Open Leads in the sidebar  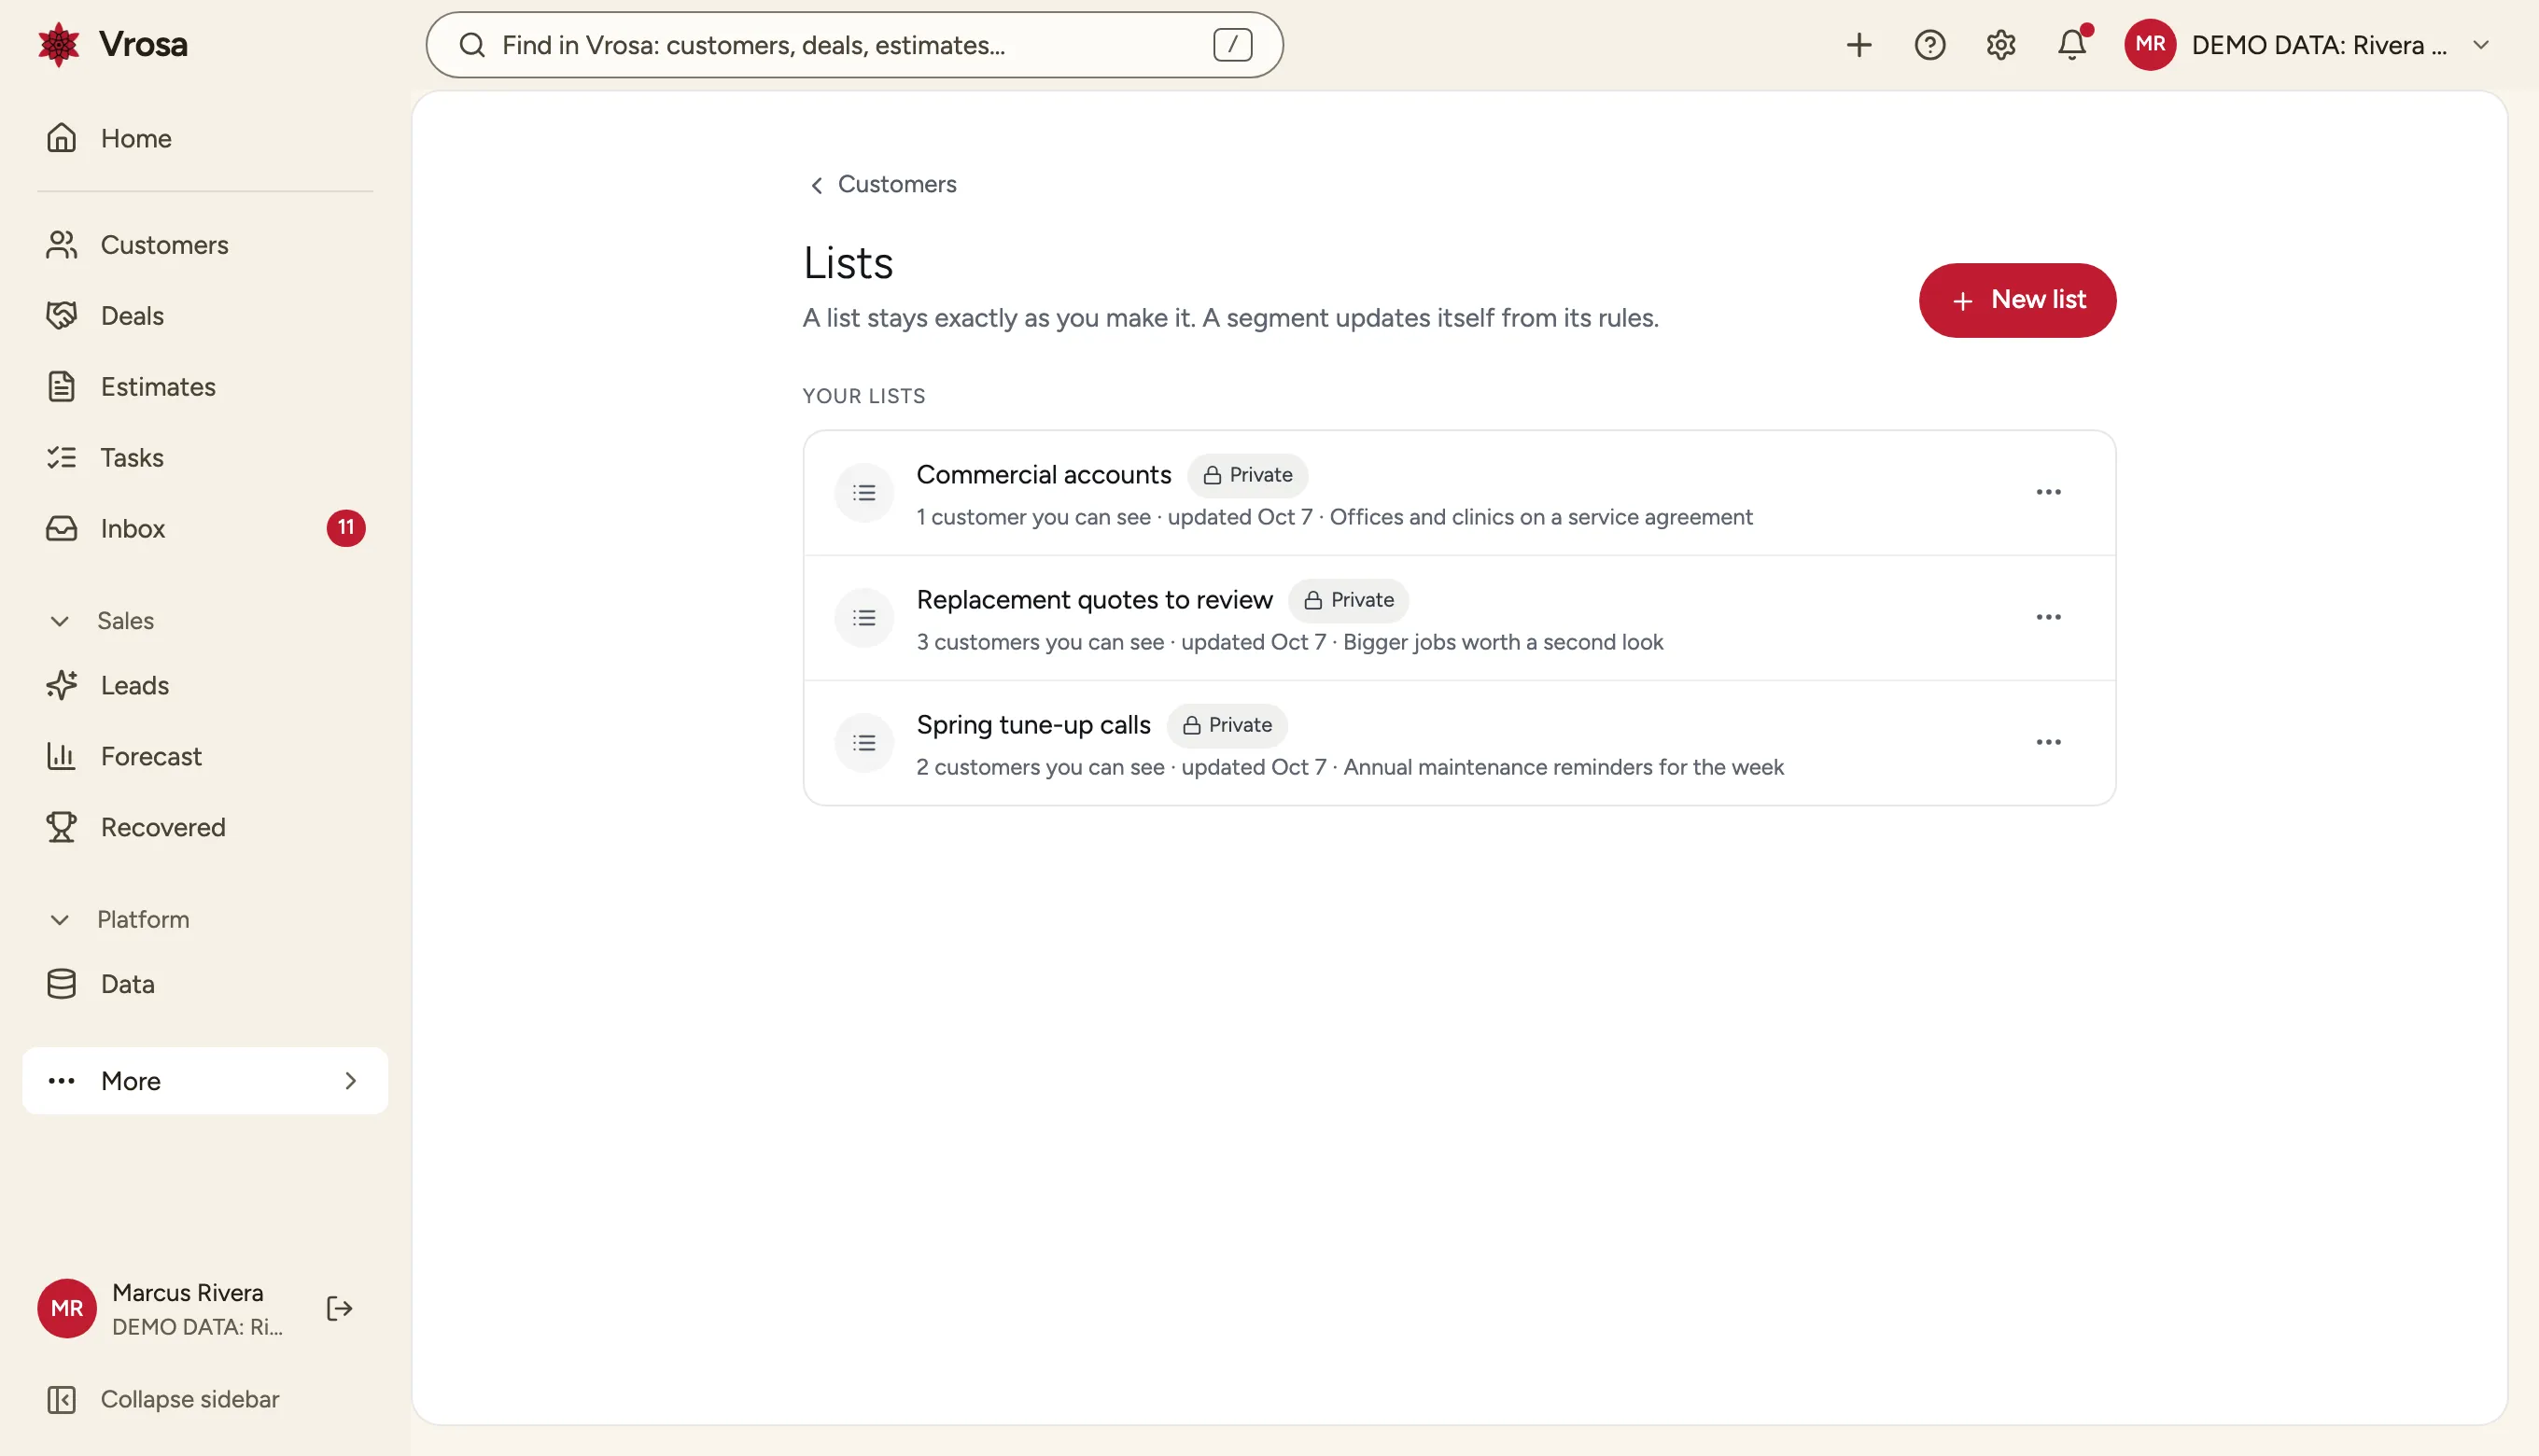205,686
